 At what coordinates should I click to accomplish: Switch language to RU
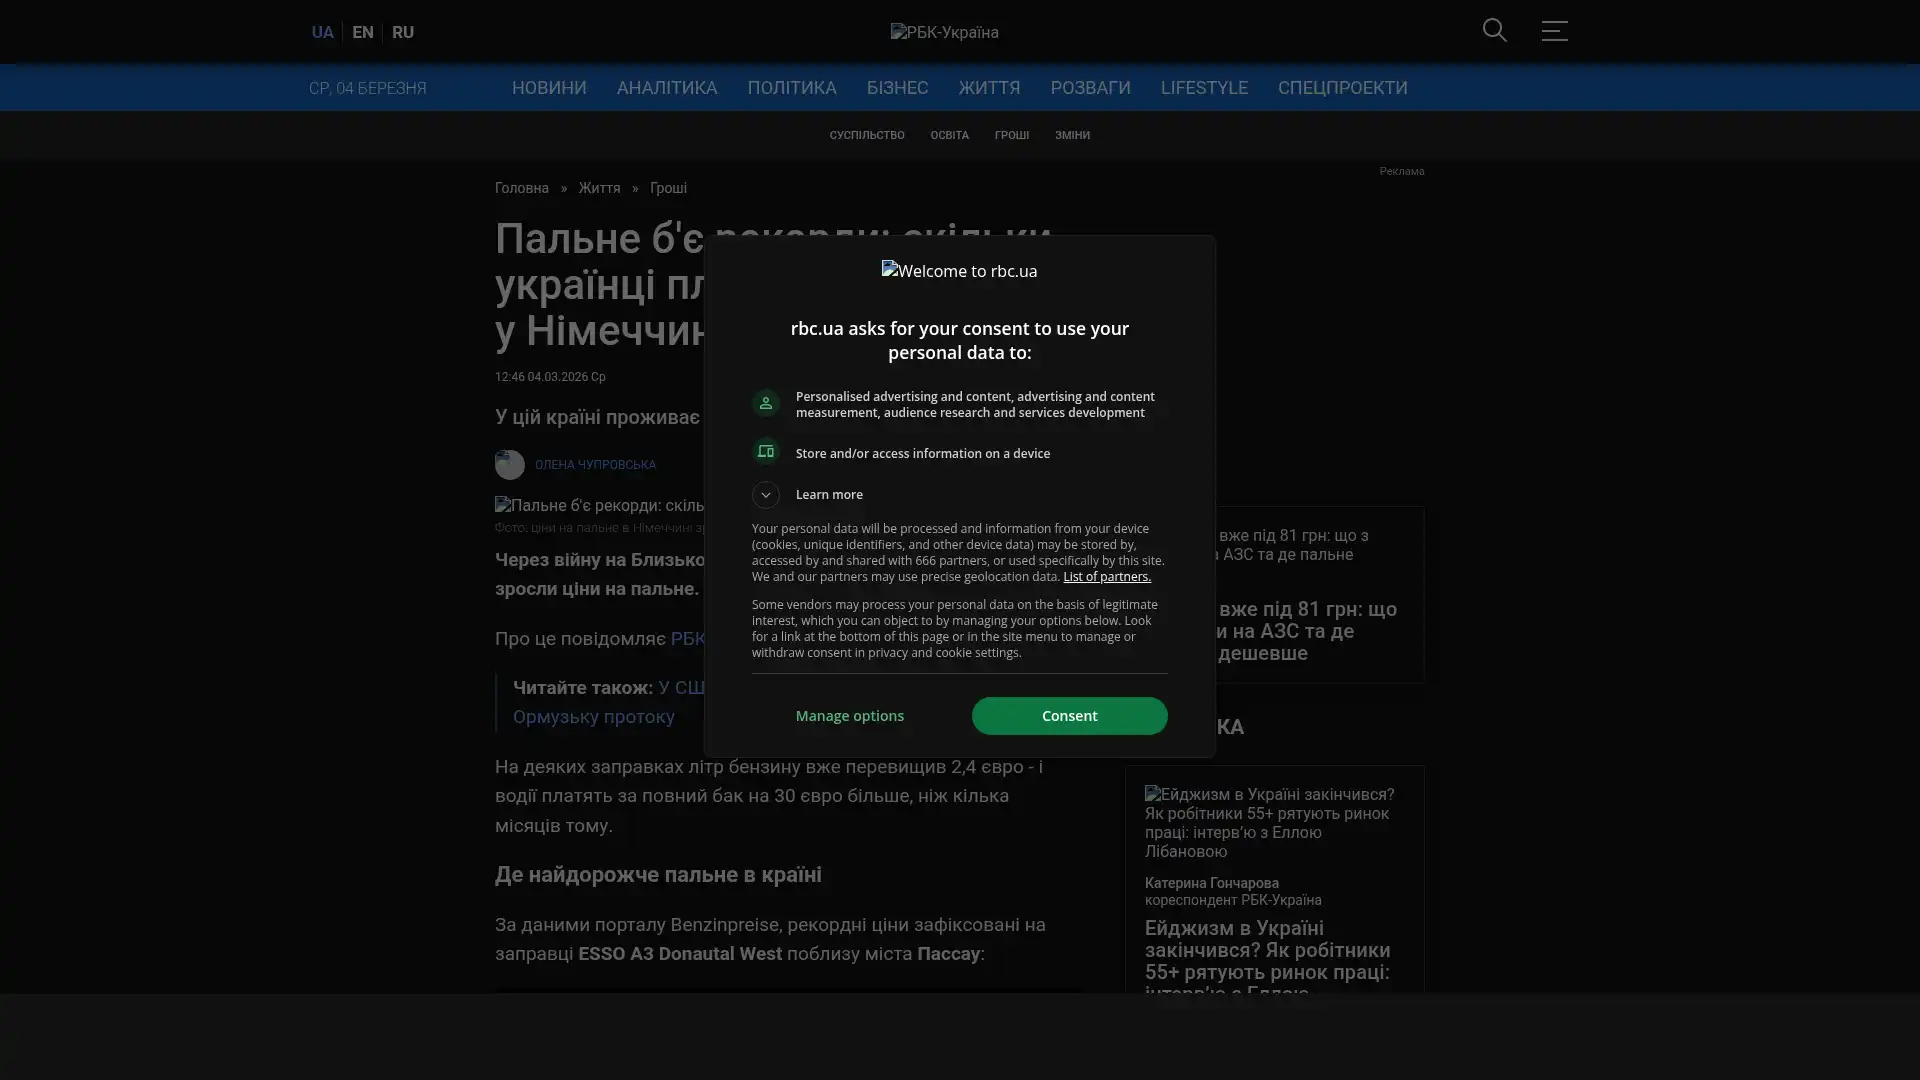click(x=402, y=32)
